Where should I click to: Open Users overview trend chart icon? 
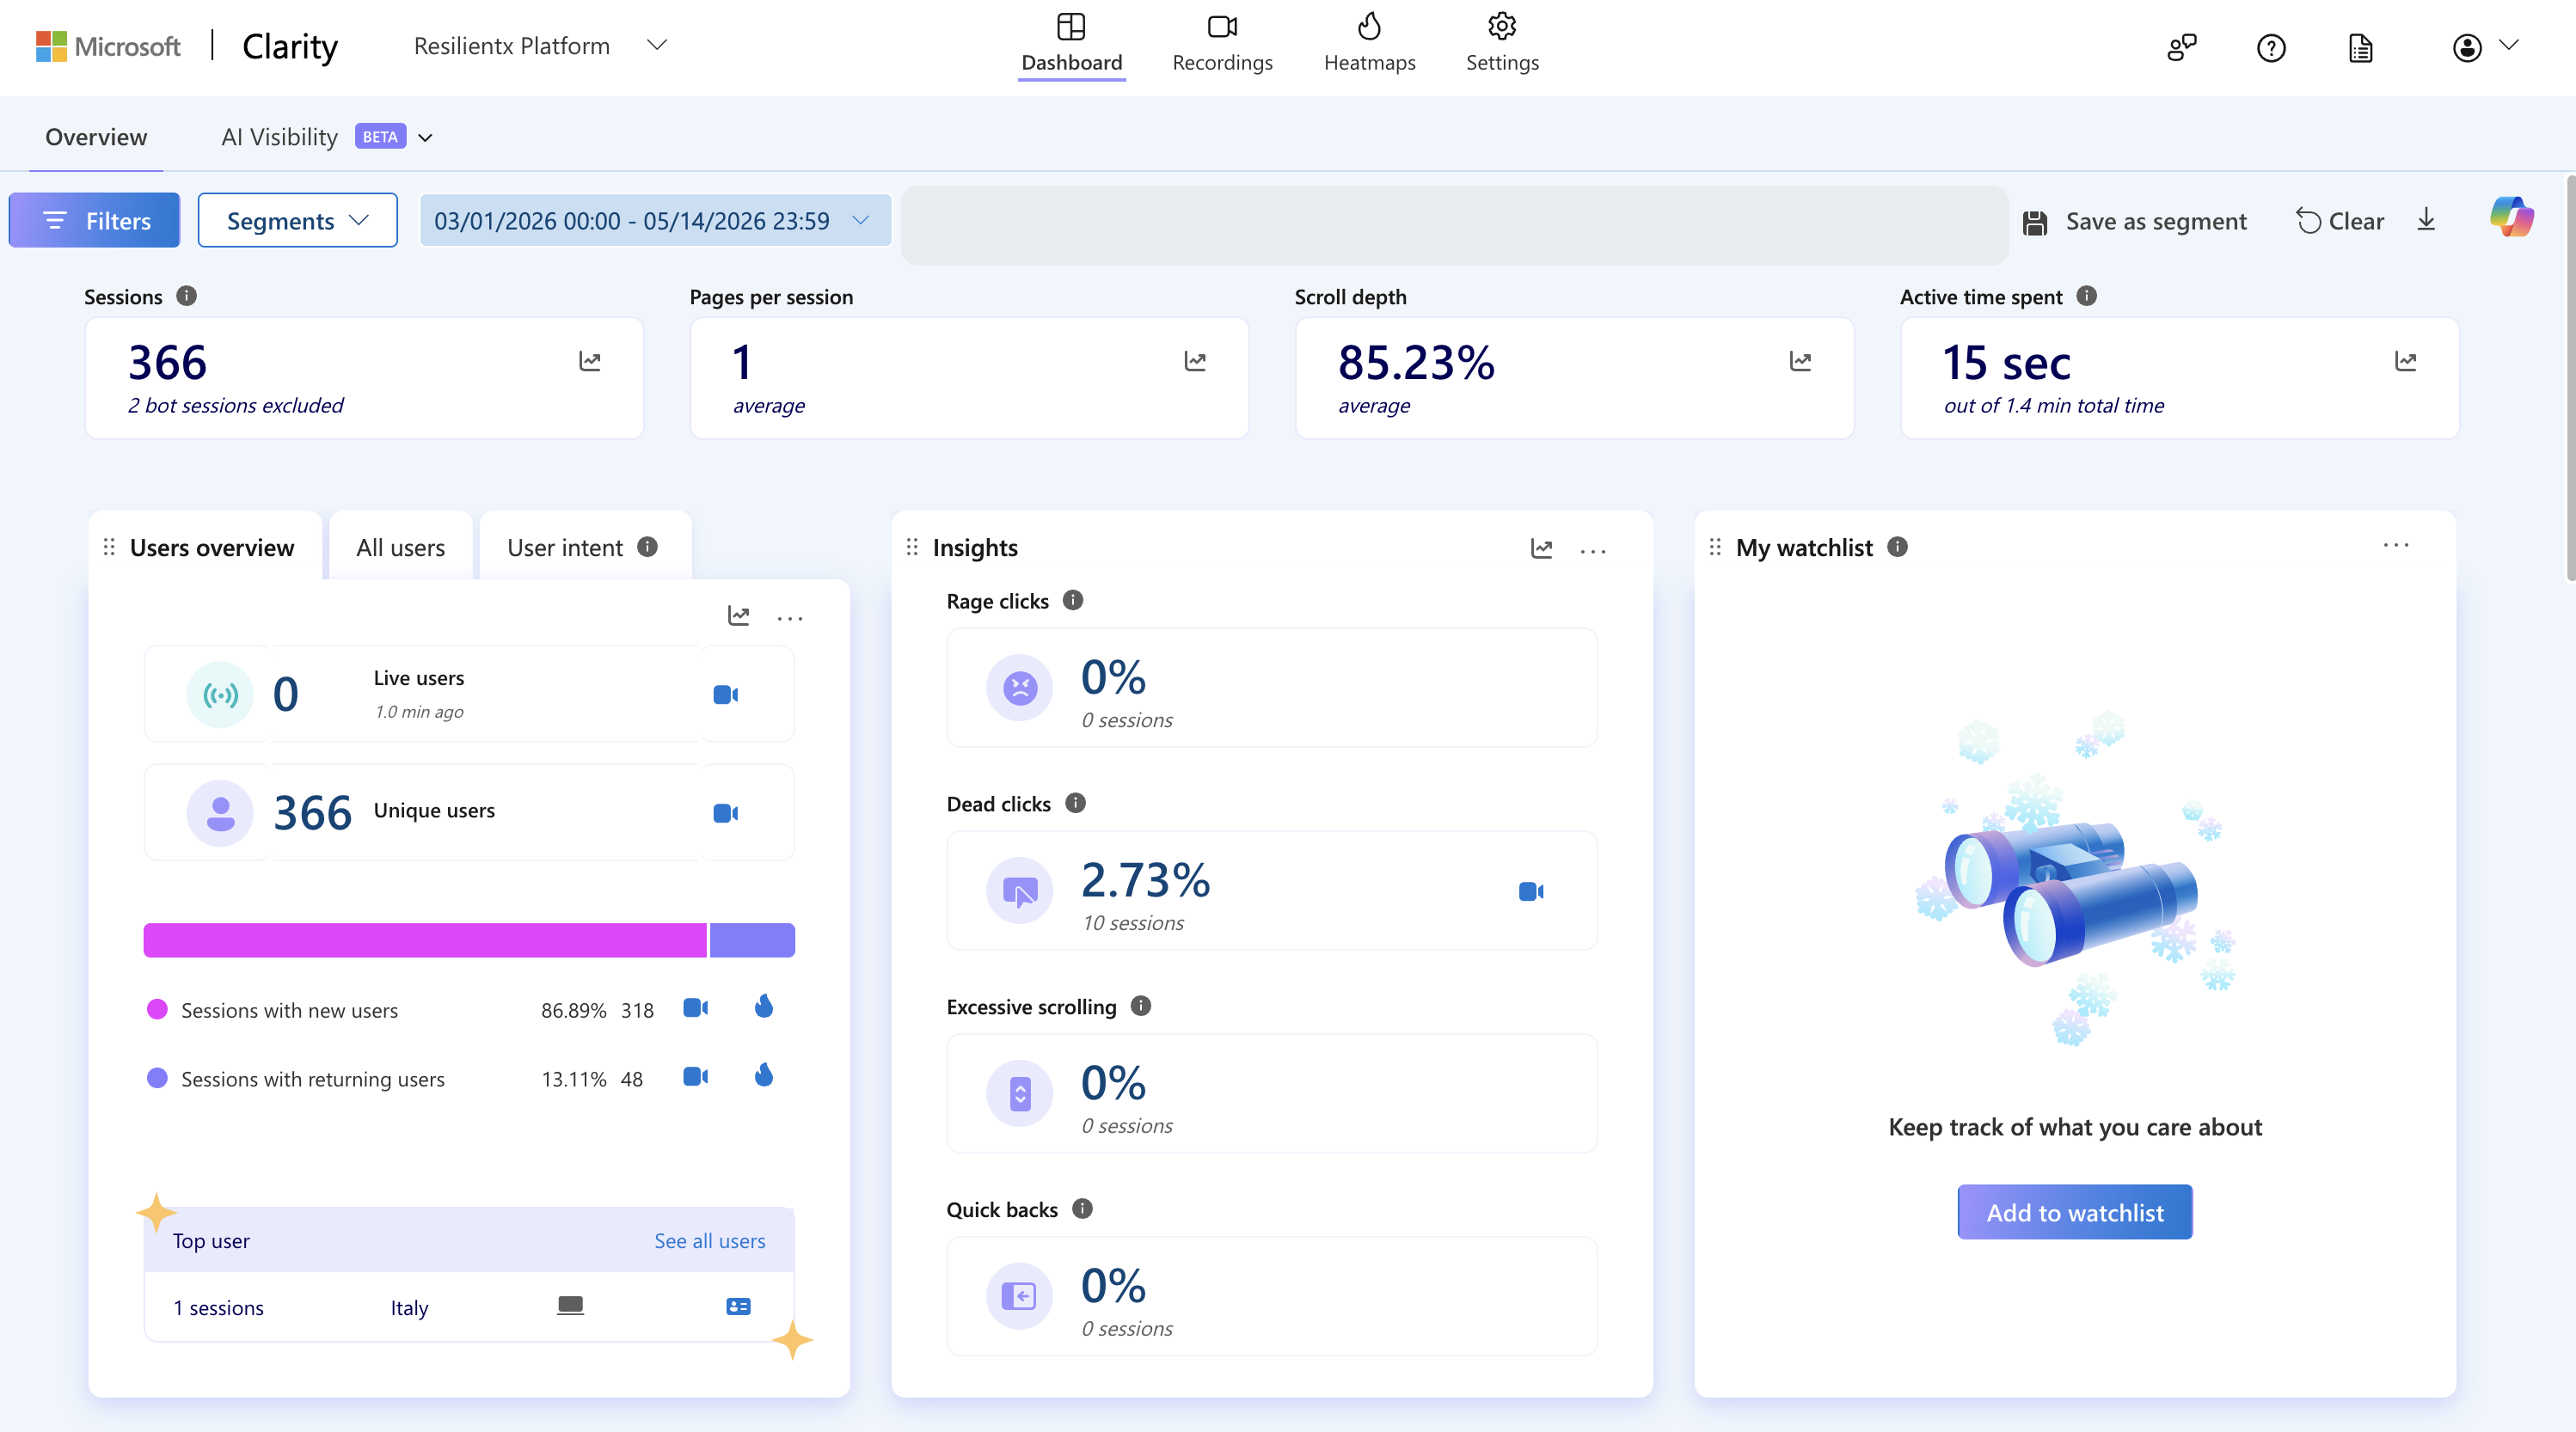(739, 616)
